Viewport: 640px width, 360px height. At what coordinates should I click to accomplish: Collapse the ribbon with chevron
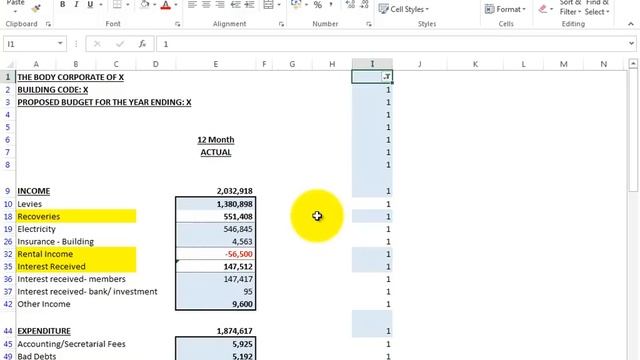[631, 24]
